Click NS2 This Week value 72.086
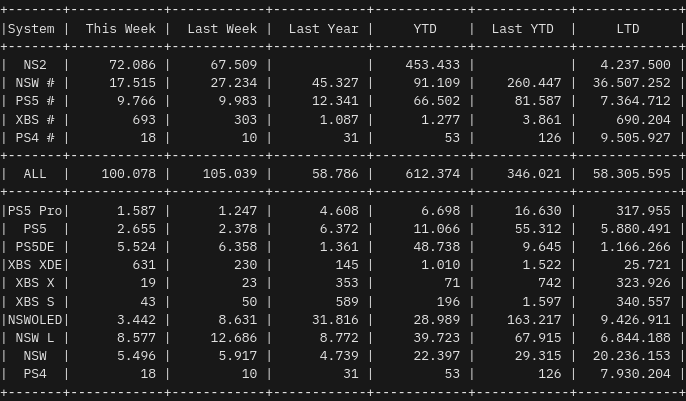The width and height of the screenshot is (686, 401). coord(133,65)
